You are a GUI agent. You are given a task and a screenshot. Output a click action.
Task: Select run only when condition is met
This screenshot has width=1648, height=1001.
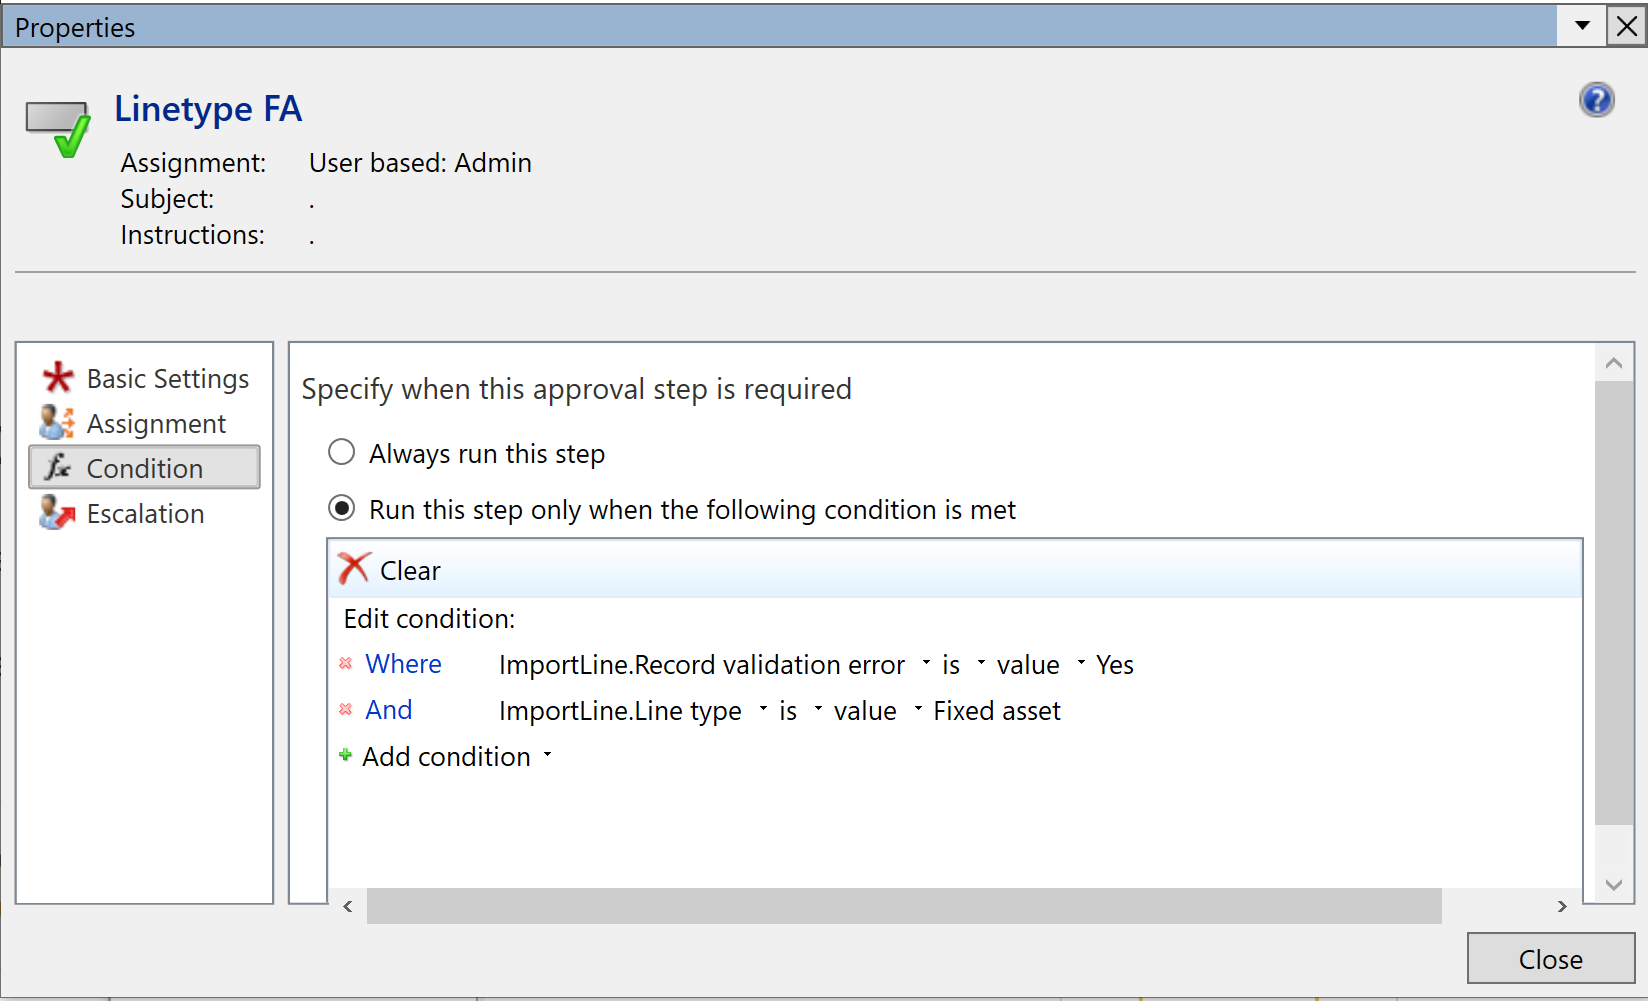(x=342, y=508)
